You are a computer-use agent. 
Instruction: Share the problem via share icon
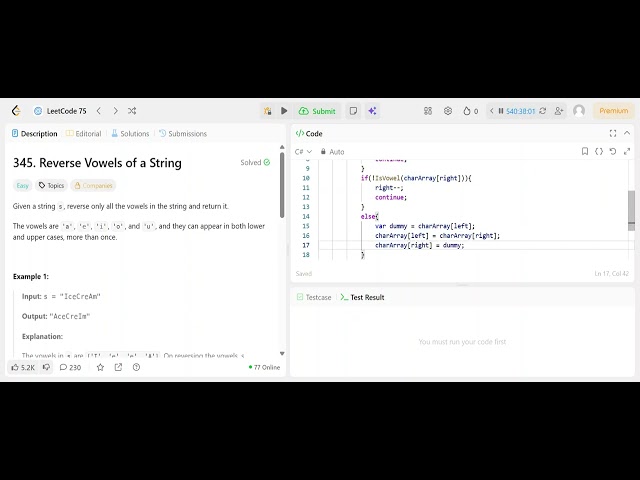point(118,367)
